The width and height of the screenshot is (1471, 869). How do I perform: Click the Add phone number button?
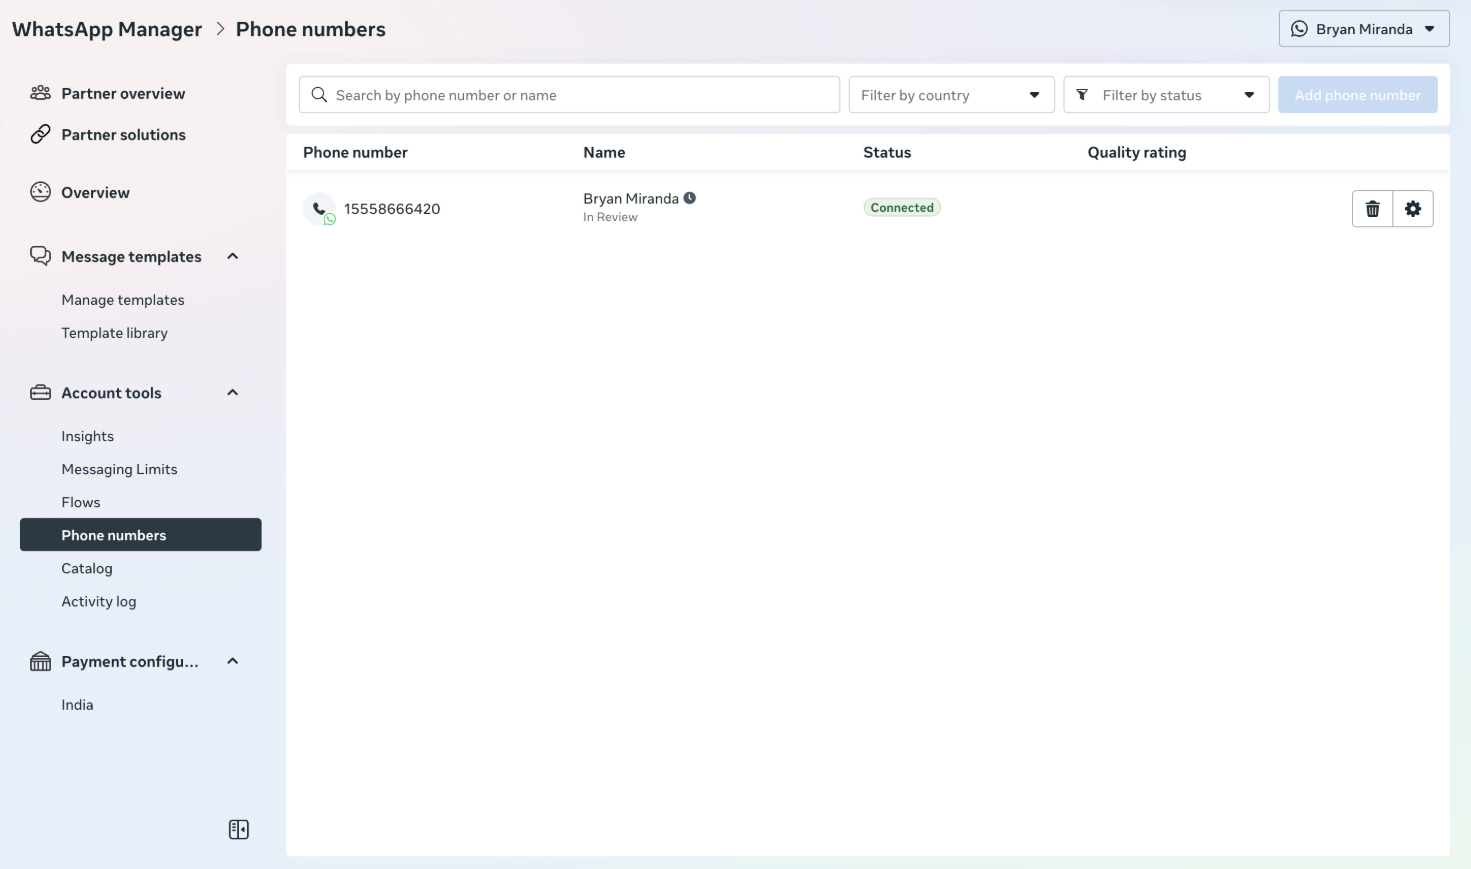point(1357,95)
